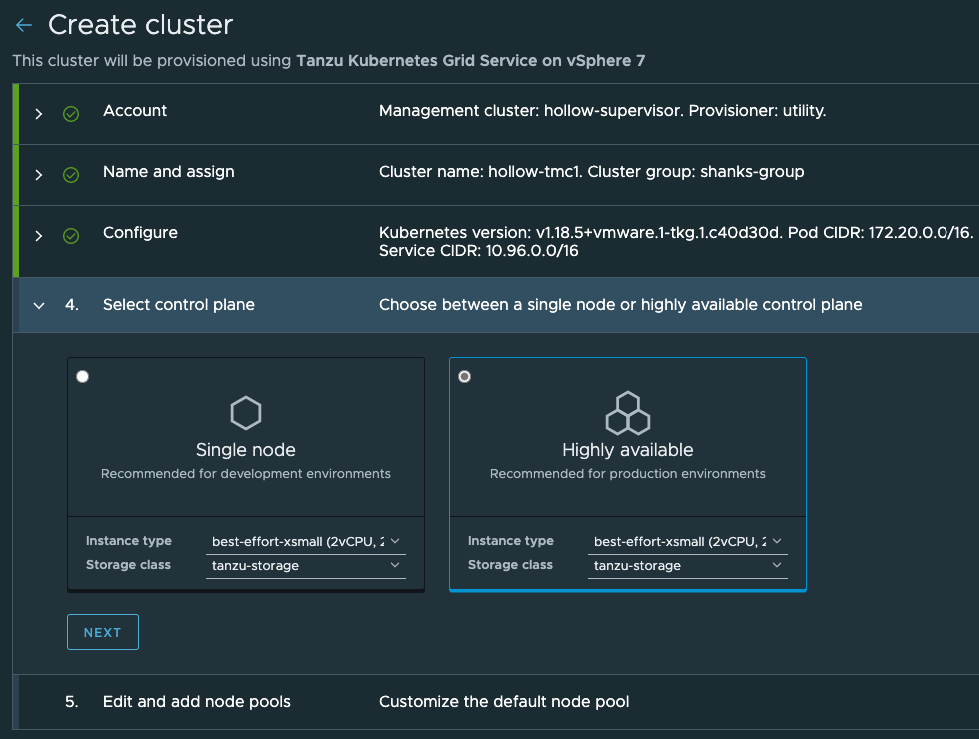Viewport: 979px width, 739px height.
Task: Click the green checkmark icon for Configure
Action: coord(71,236)
